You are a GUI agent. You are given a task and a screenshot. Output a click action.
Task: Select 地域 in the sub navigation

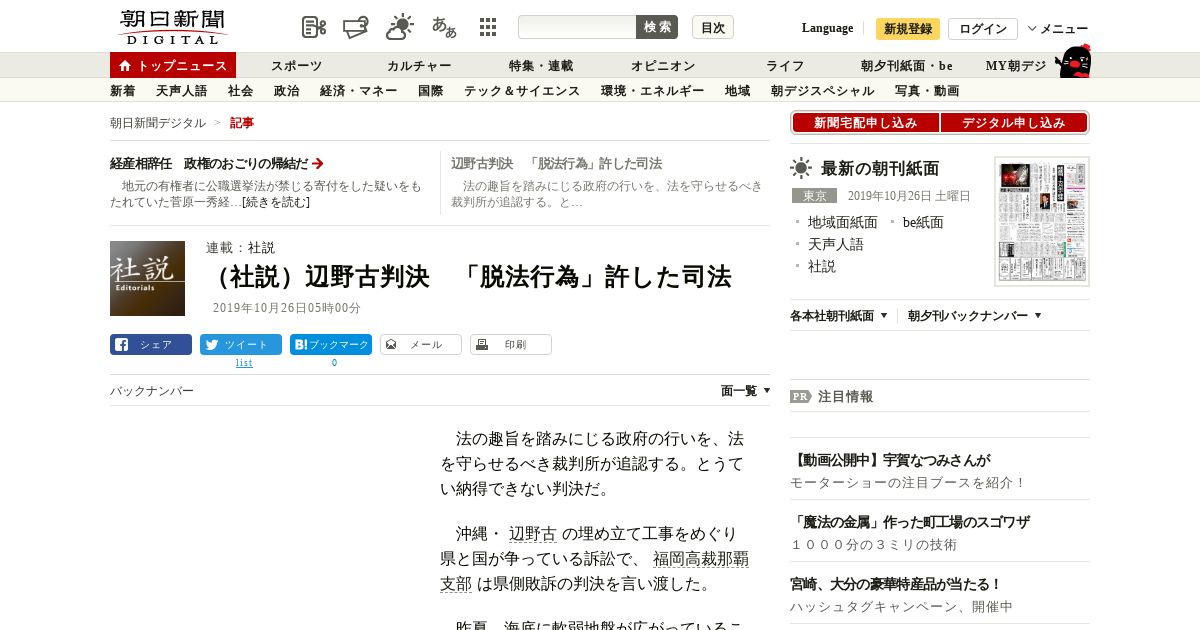click(738, 91)
